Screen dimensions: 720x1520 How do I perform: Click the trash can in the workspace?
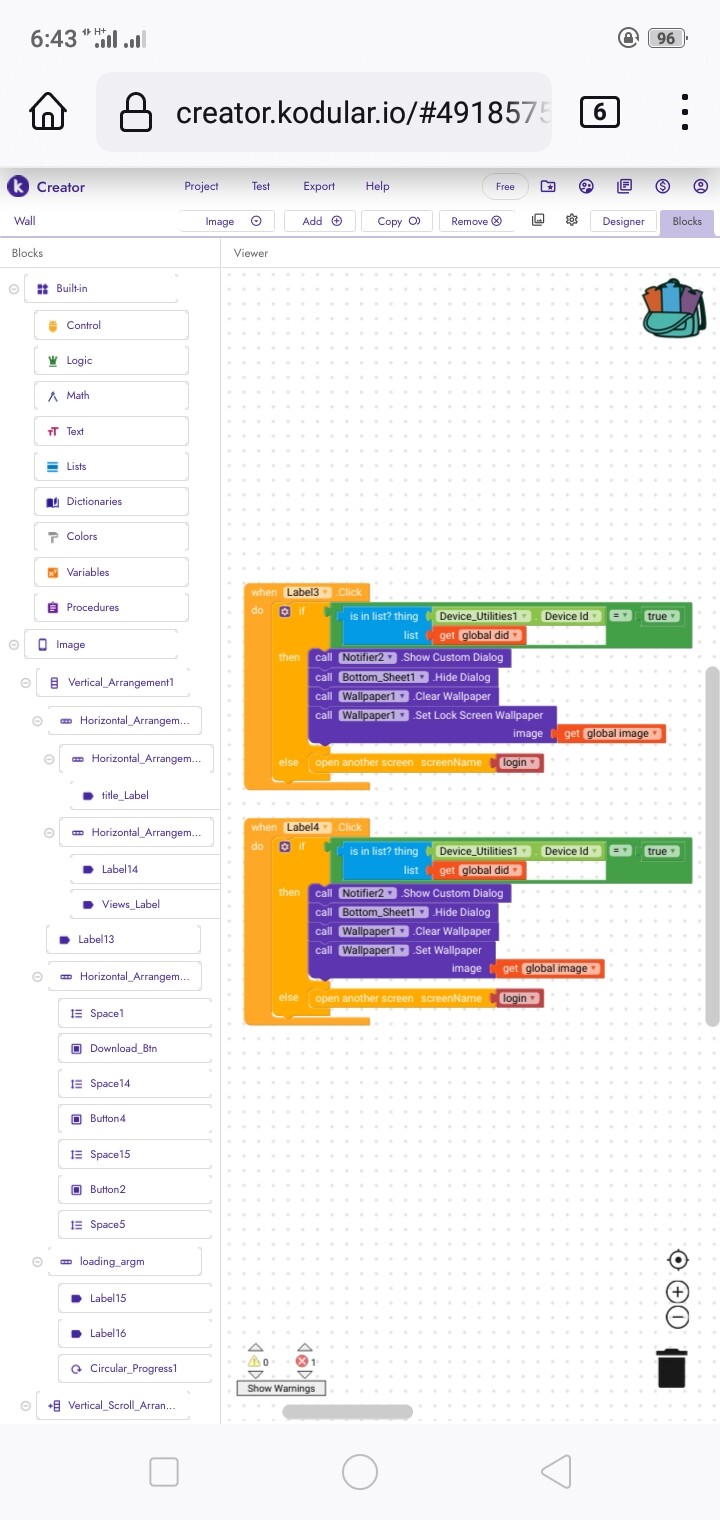coord(672,1368)
